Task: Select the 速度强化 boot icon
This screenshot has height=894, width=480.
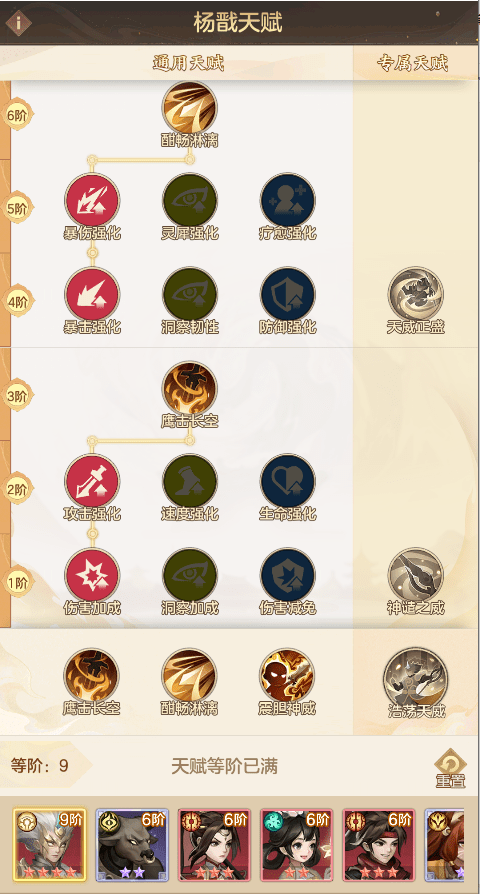Action: (x=190, y=482)
